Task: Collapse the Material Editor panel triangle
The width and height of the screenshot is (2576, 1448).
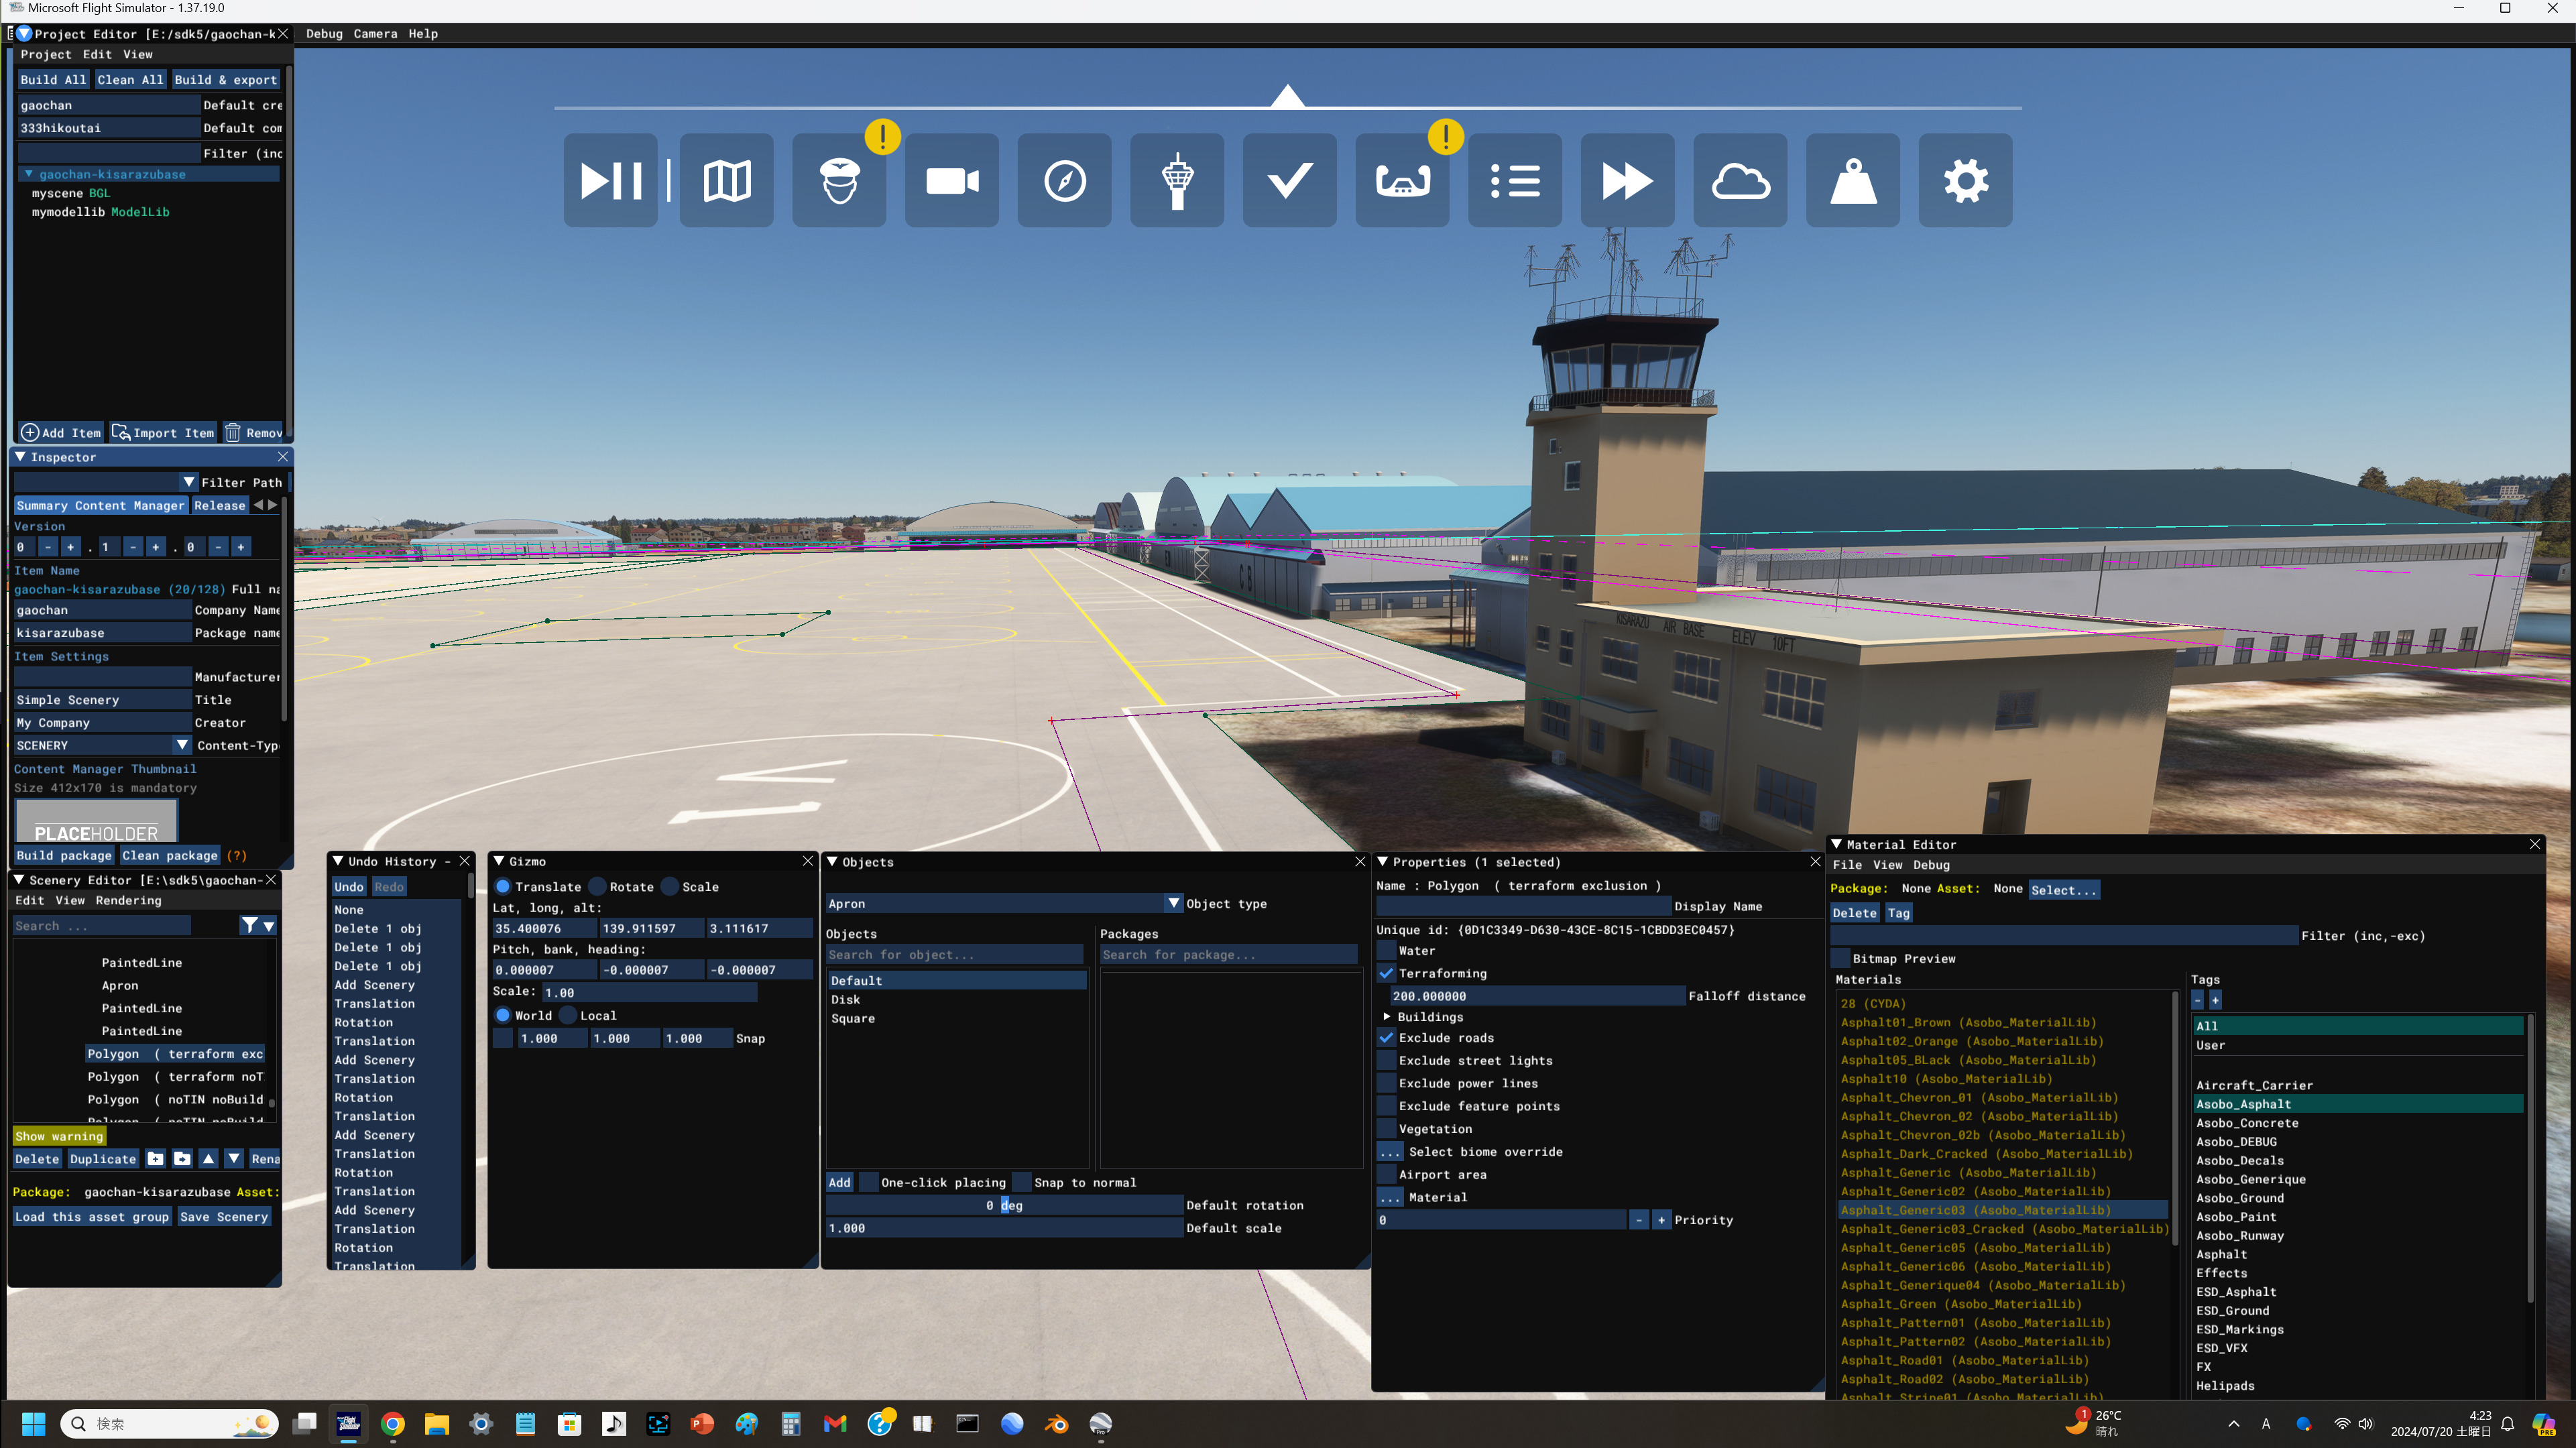Action: 1836,845
